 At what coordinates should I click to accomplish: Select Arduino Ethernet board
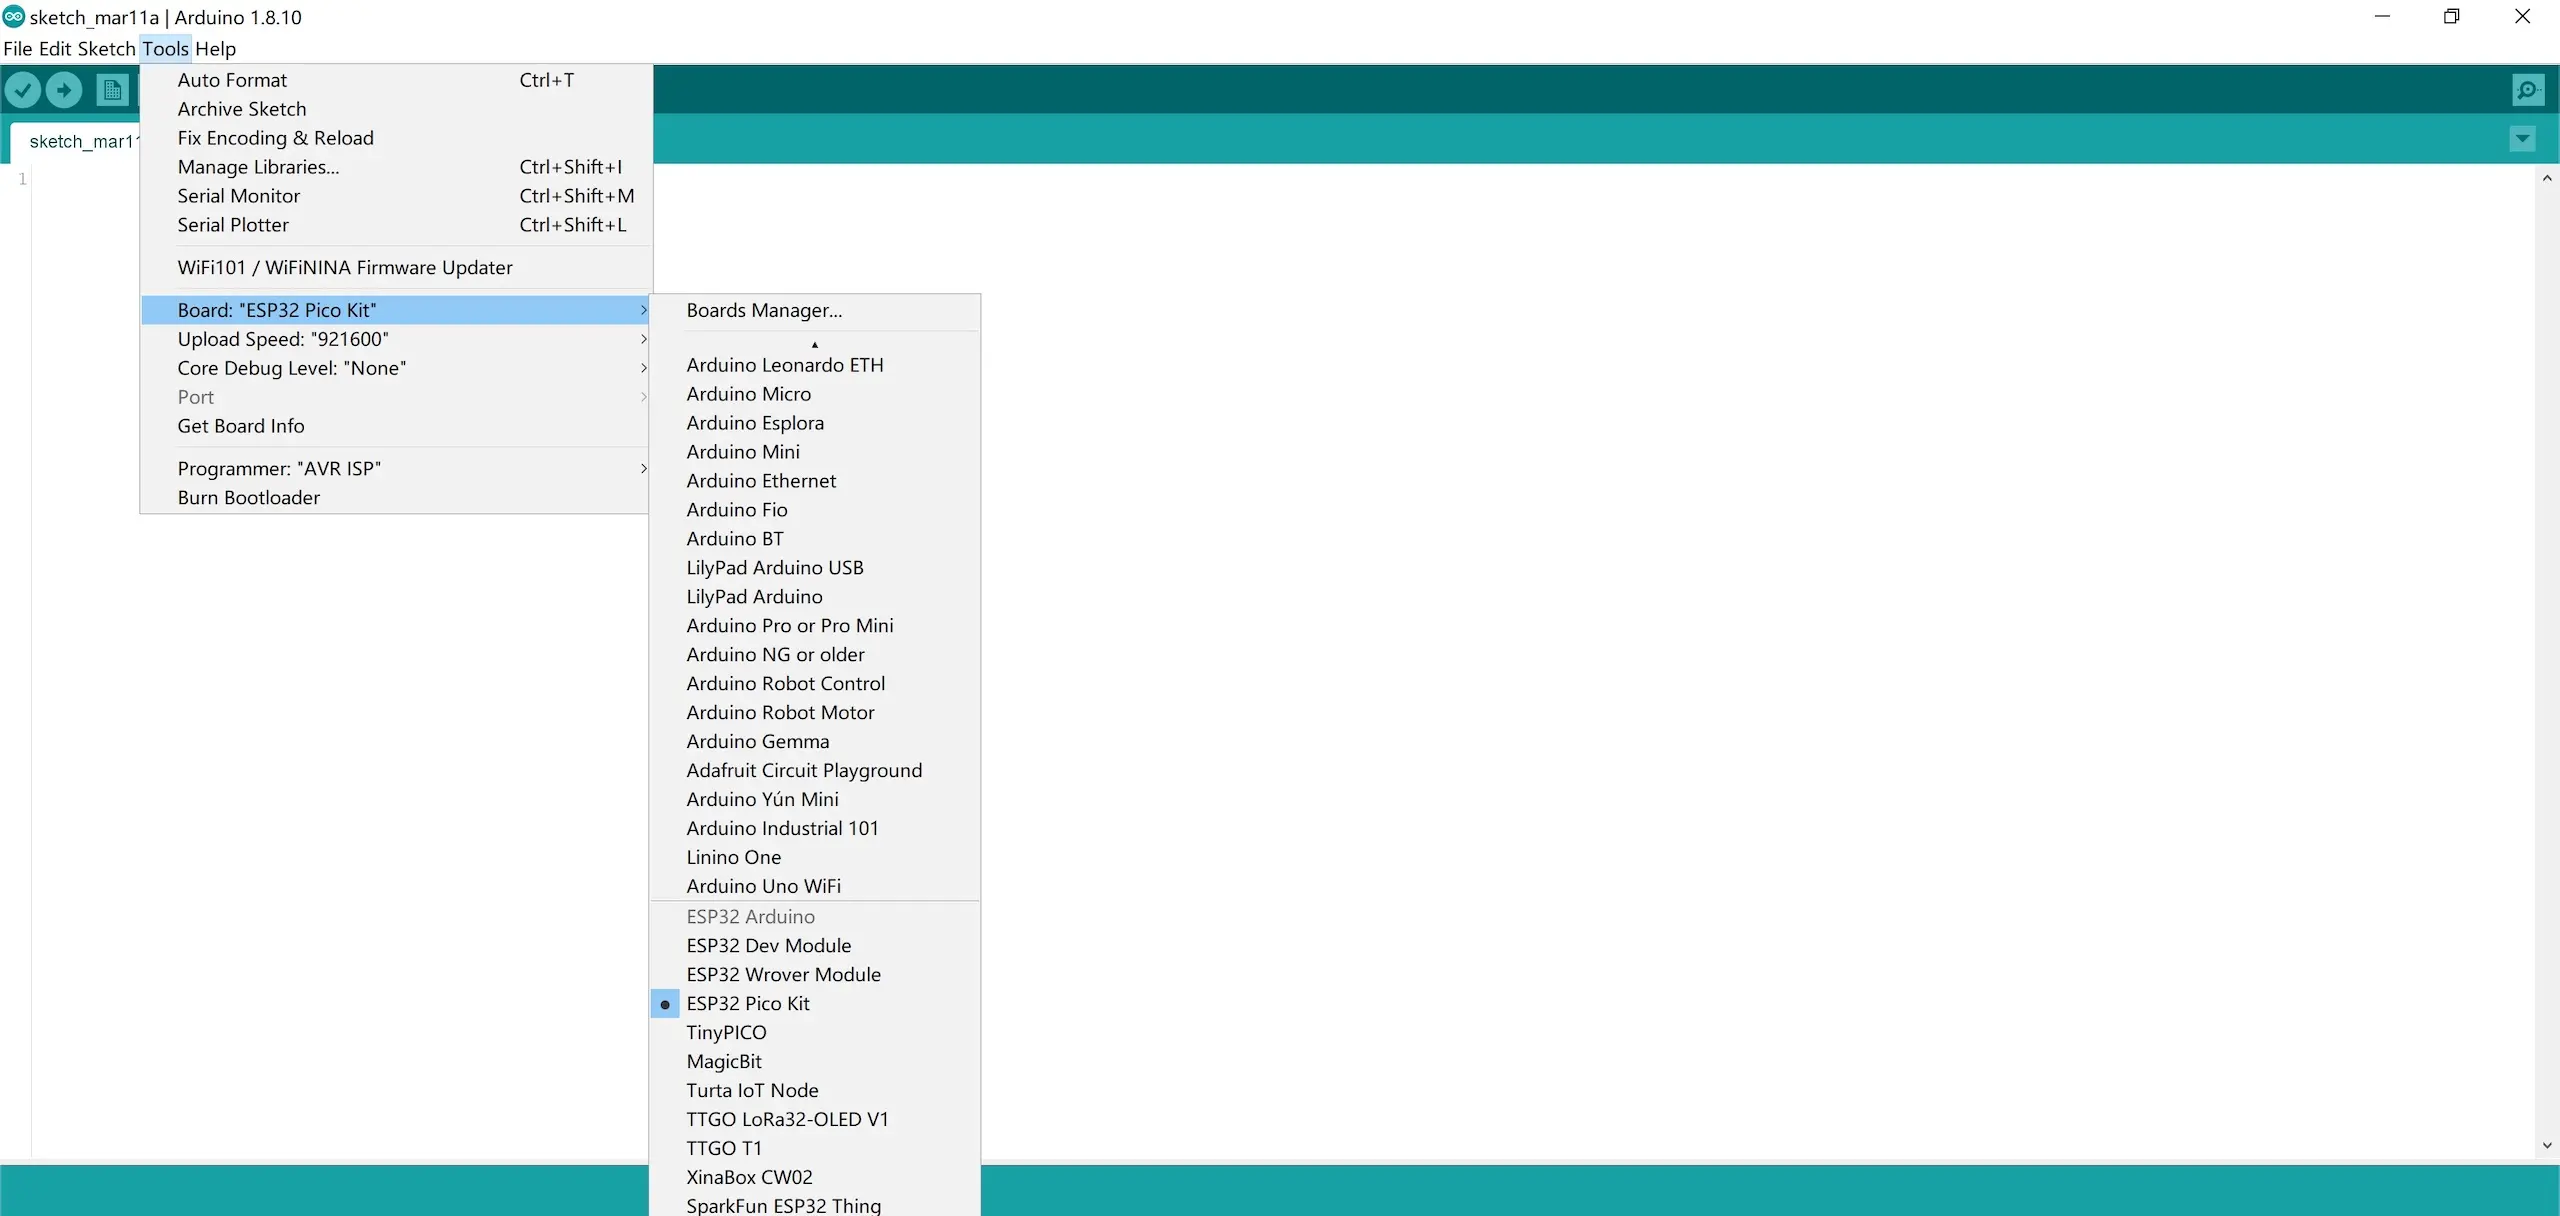point(815,481)
